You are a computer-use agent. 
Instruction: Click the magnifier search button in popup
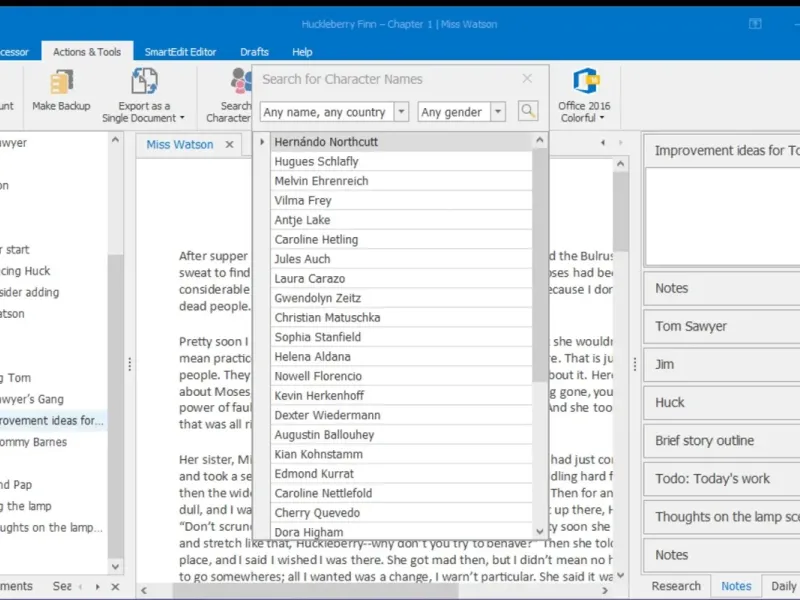pyautogui.click(x=527, y=112)
